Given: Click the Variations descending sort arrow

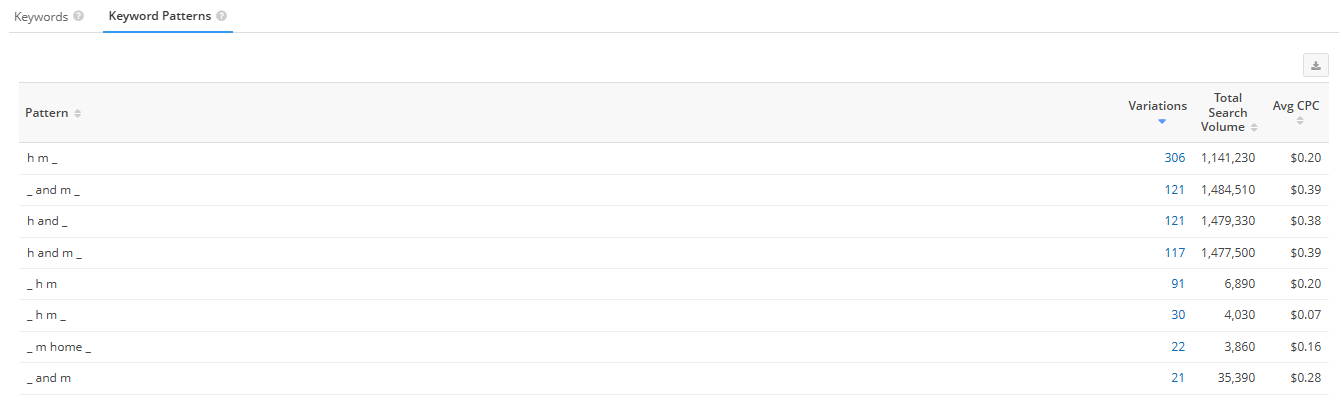Looking at the screenshot, I should (1162, 121).
